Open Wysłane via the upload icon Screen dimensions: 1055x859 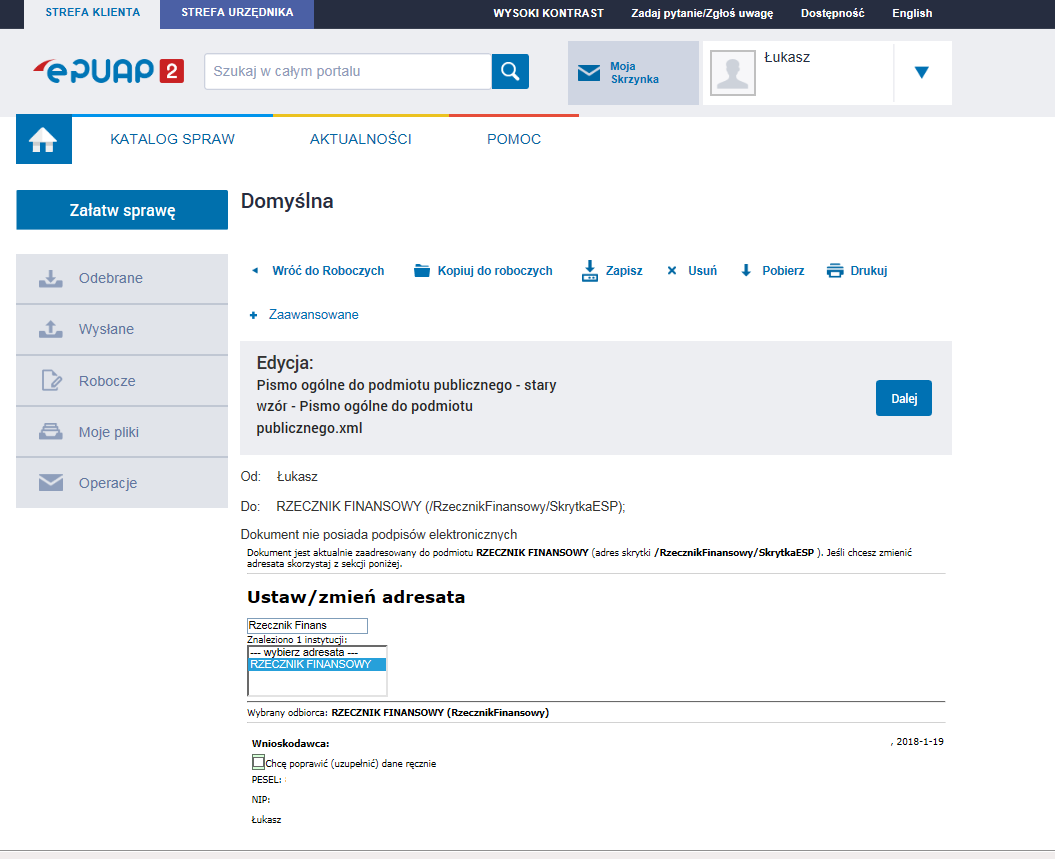point(49,329)
